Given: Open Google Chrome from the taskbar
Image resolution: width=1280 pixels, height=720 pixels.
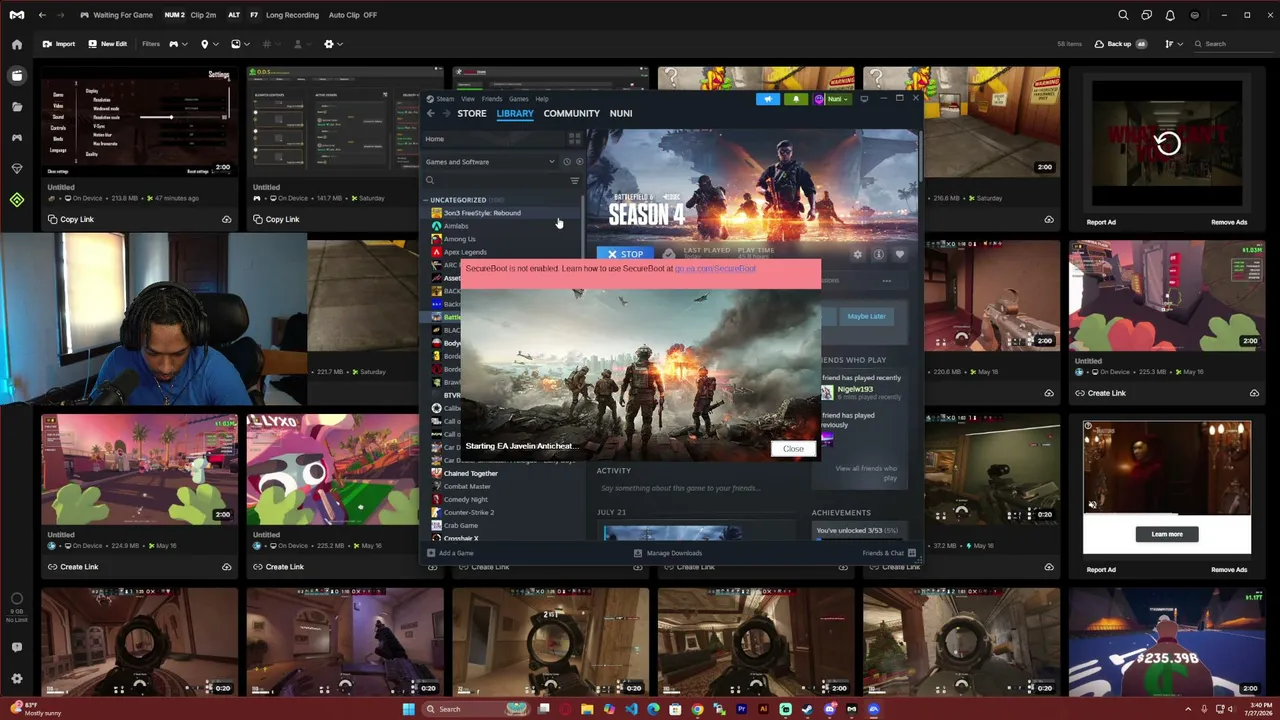Looking at the screenshot, I should coord(697,709).
